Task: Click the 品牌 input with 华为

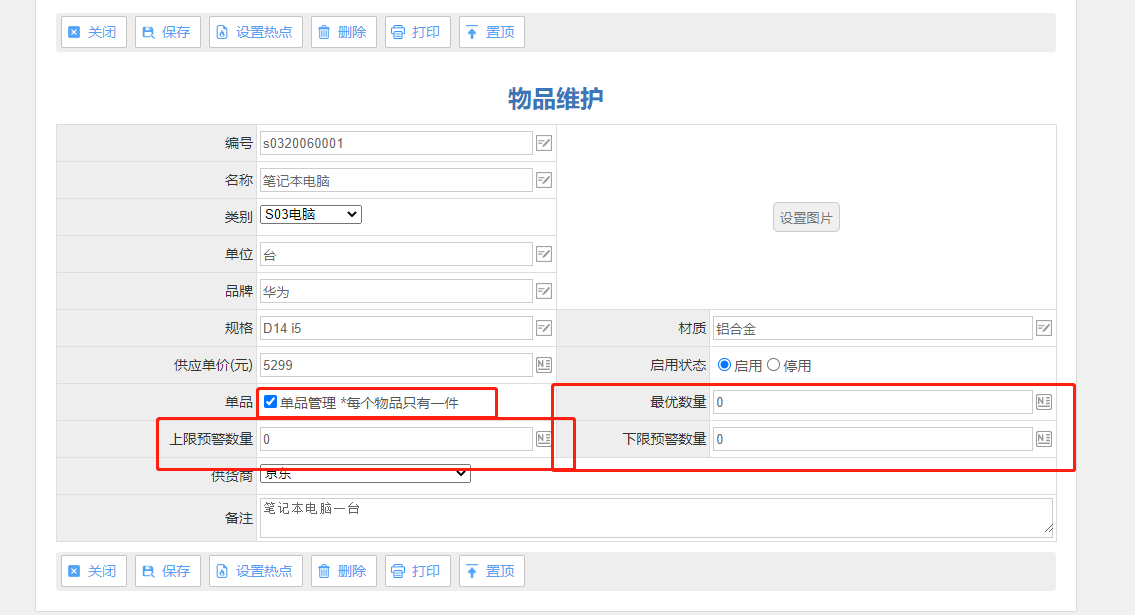Action: 396,291
